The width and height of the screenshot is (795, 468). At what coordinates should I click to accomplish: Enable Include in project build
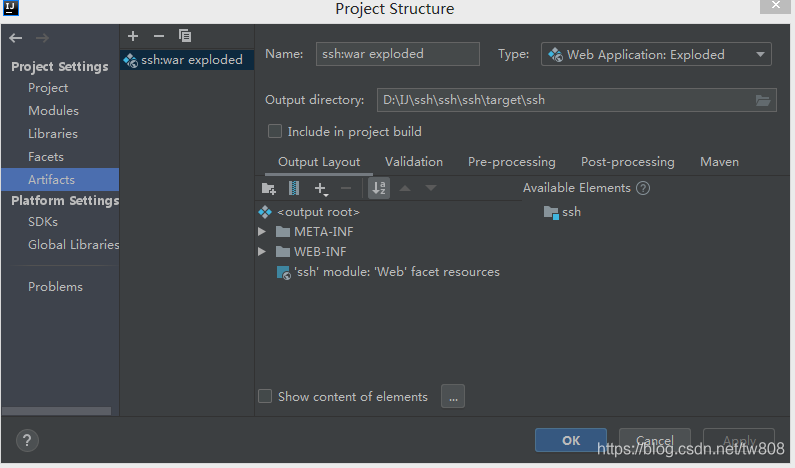(x=275, y=131)
